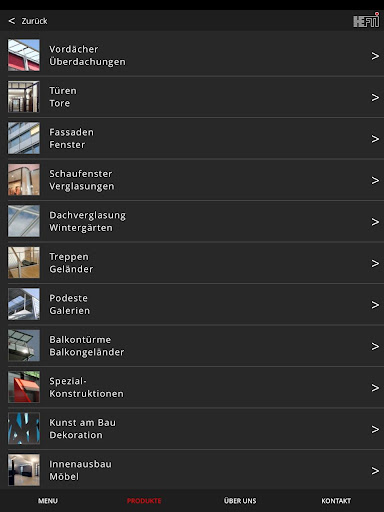The height and width of the screenshot is (512, 384).
Task: Choose the Treppen Geländer category text
Action: coord(71,263)
